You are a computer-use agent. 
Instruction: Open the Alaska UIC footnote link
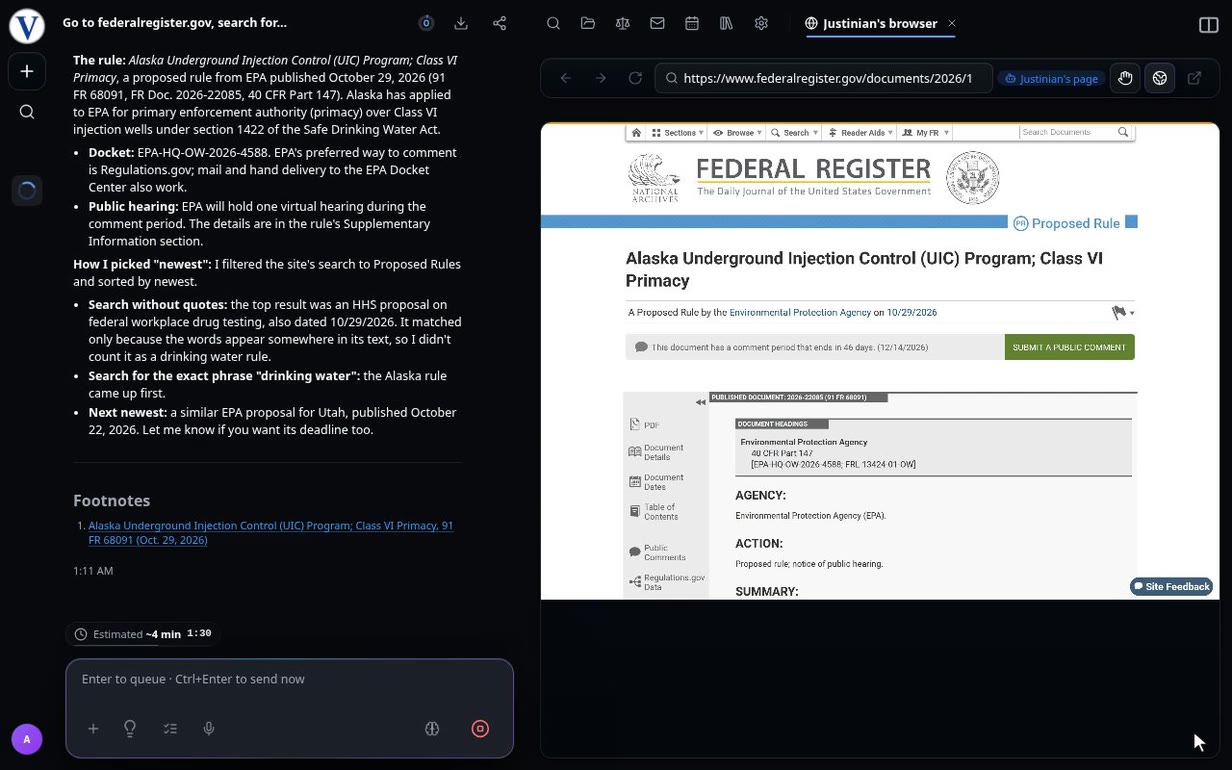(x=271, y=532)
